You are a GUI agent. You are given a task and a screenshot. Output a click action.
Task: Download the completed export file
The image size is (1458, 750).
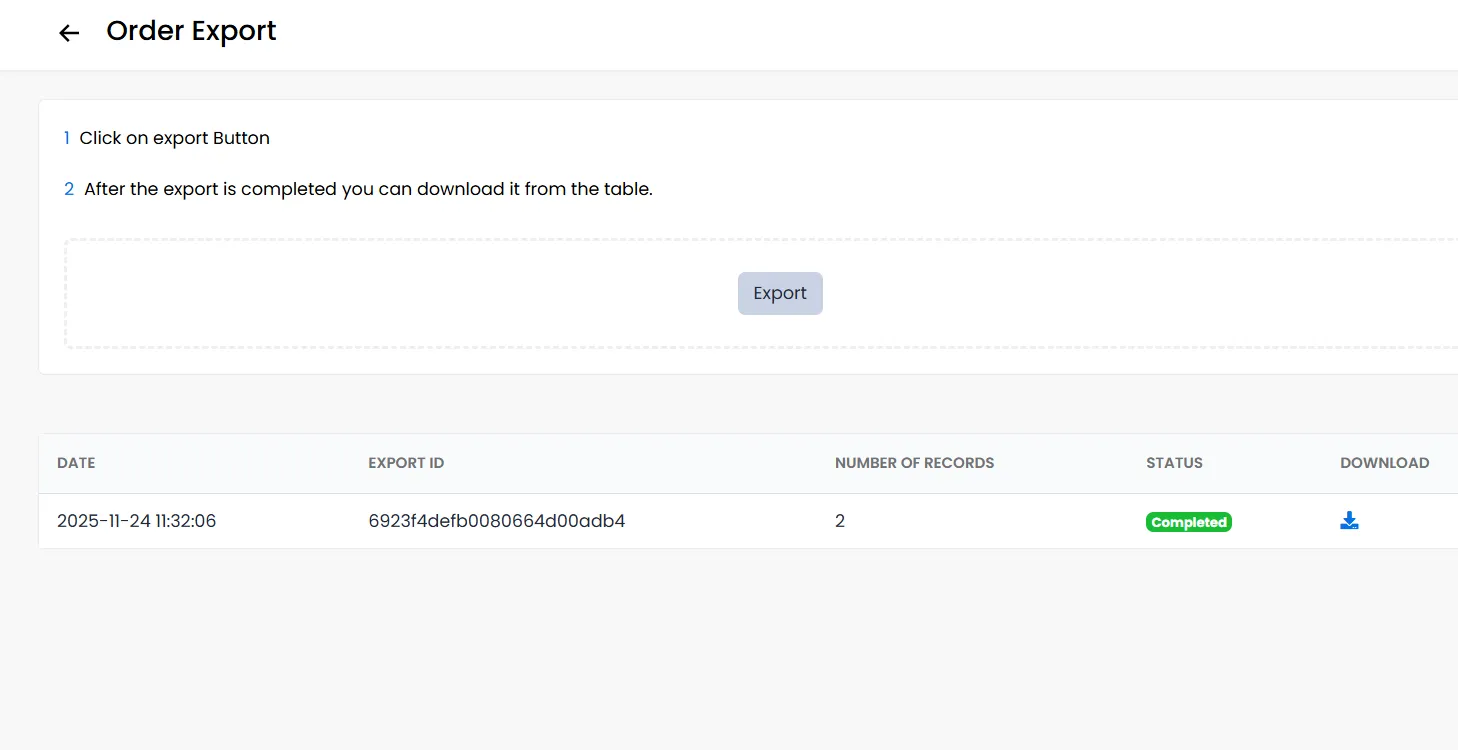pos(1349,521)
